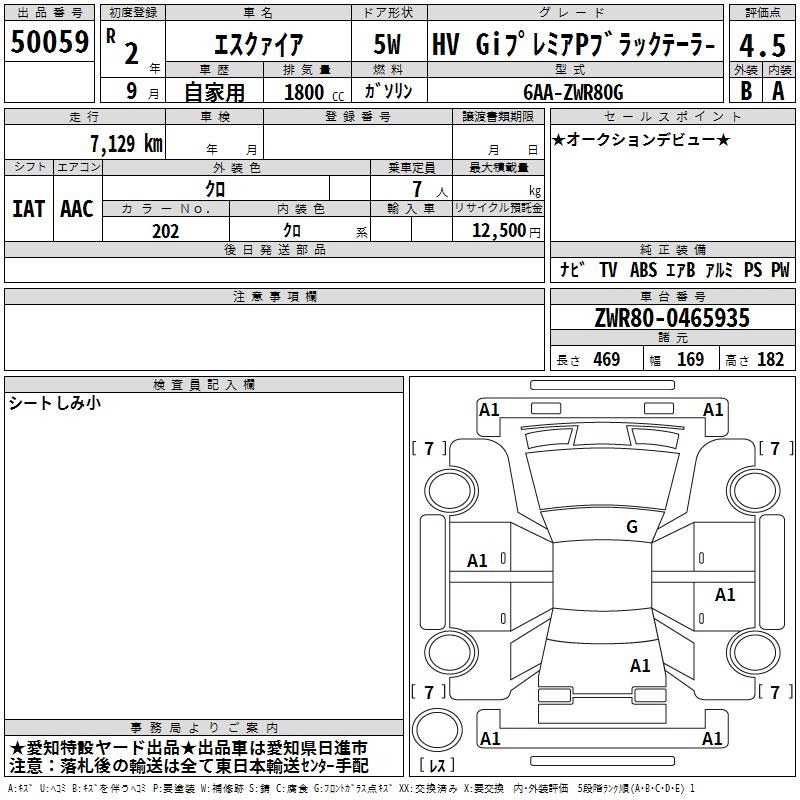The image size is (800, 800).
Task: Select the 注意：落札後の輸送 notice line
Action: tap(188, 765)
